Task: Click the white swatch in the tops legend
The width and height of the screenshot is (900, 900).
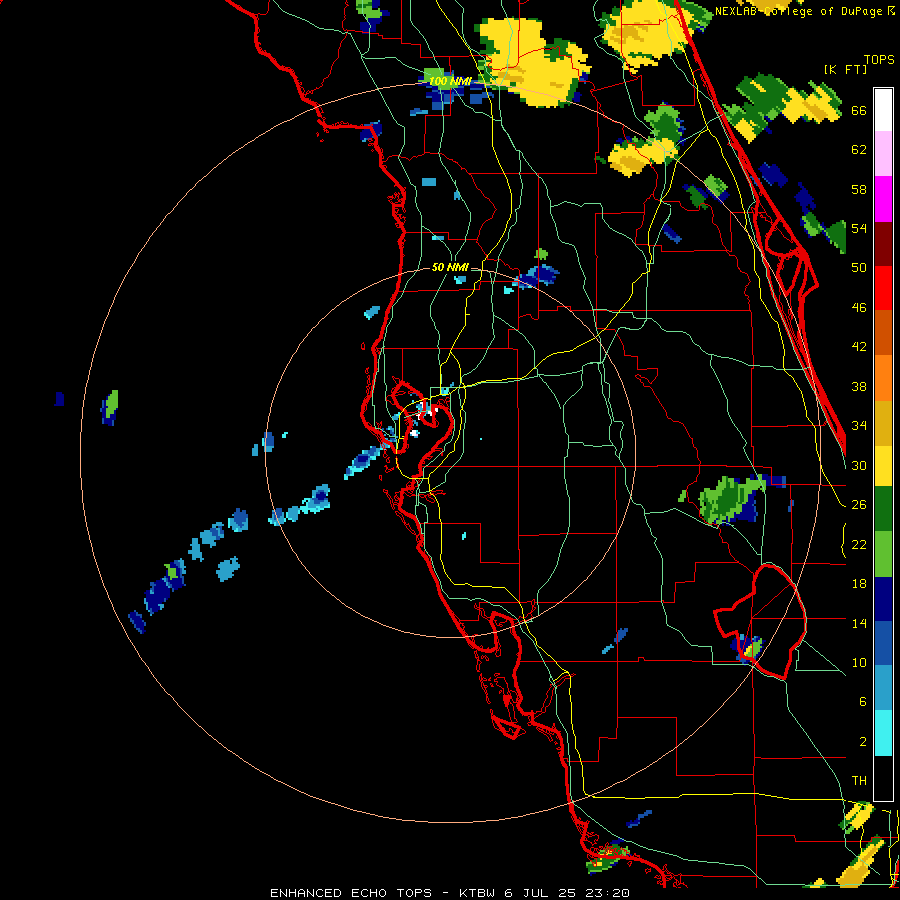Action: click(x=883, y=110)
